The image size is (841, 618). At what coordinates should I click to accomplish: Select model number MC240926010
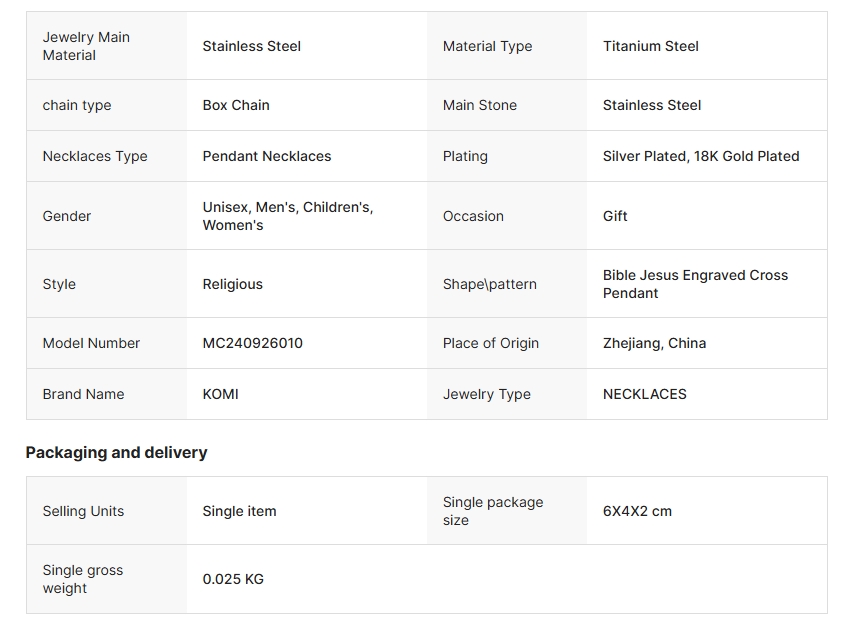point(252,343)
